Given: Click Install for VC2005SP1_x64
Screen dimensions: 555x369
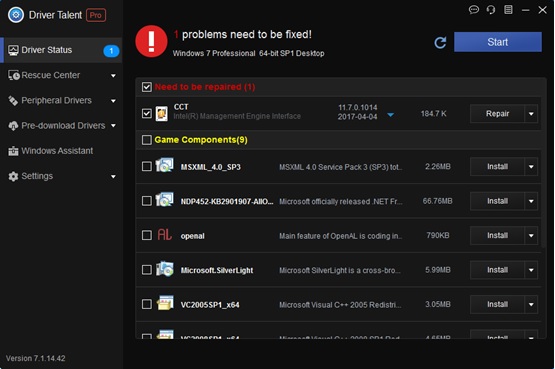Looking at the screenshot, I should tap(497, 305).
